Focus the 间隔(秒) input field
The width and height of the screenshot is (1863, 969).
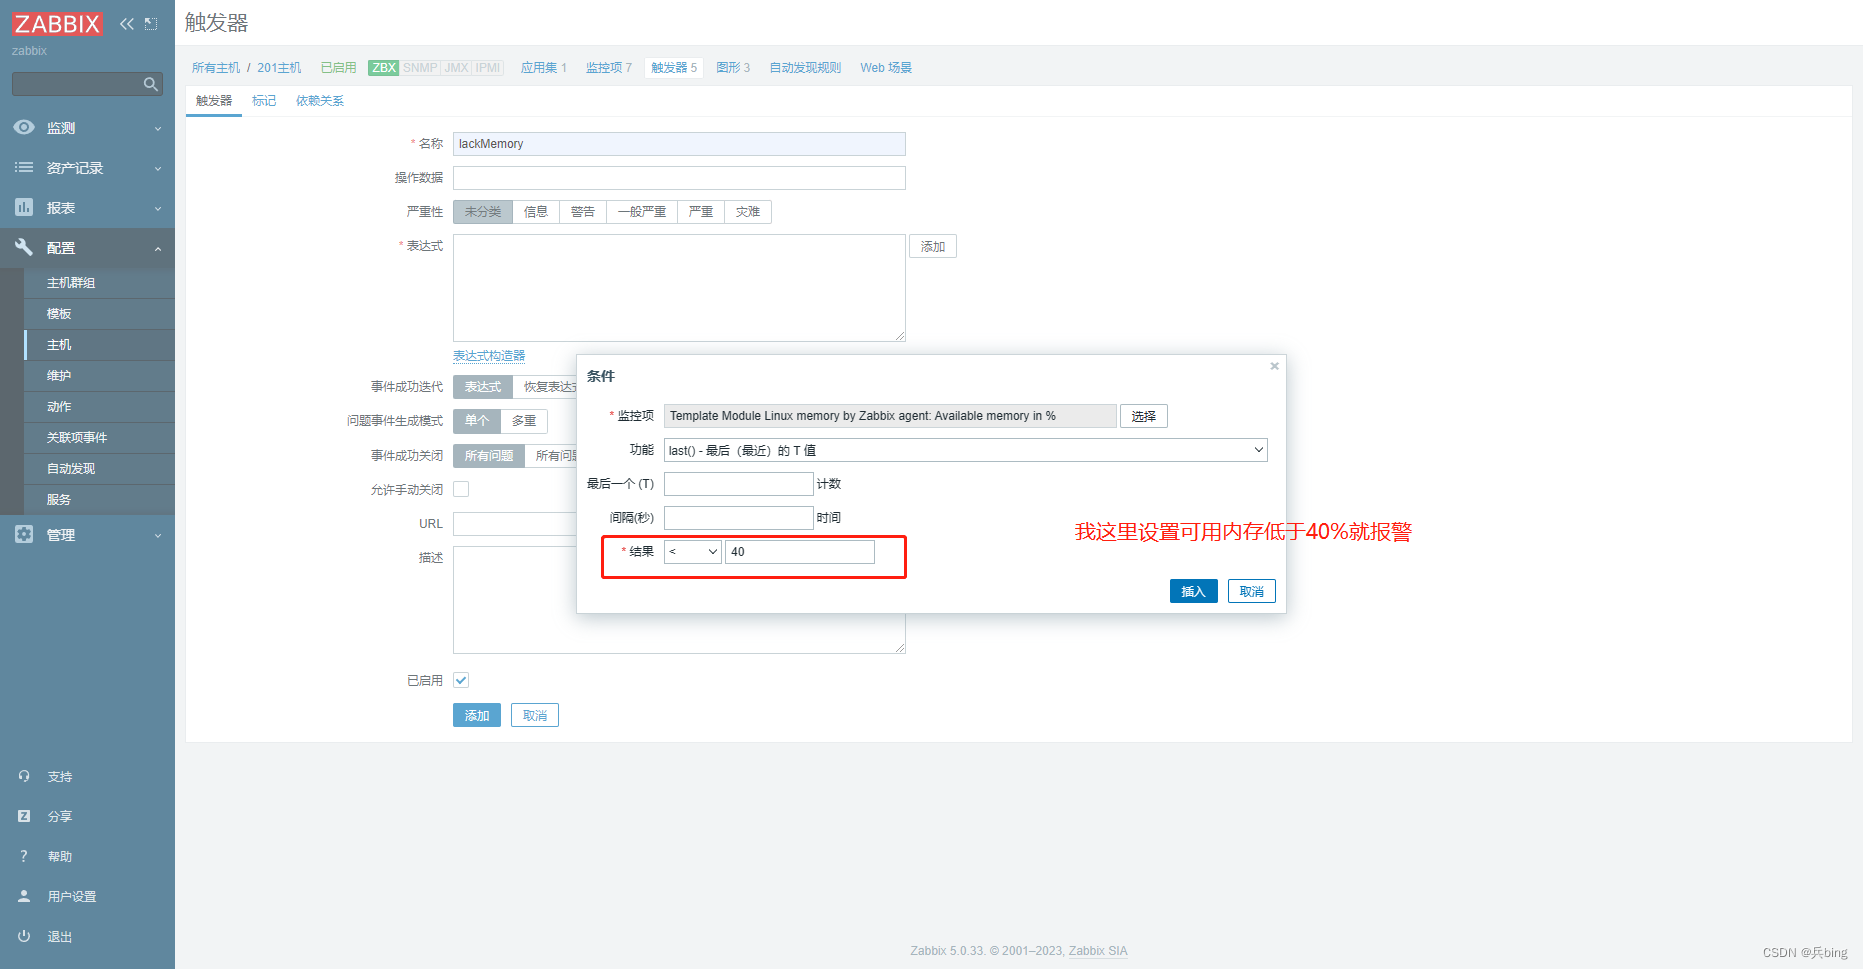pyautogui.click(x=739, y=518)
